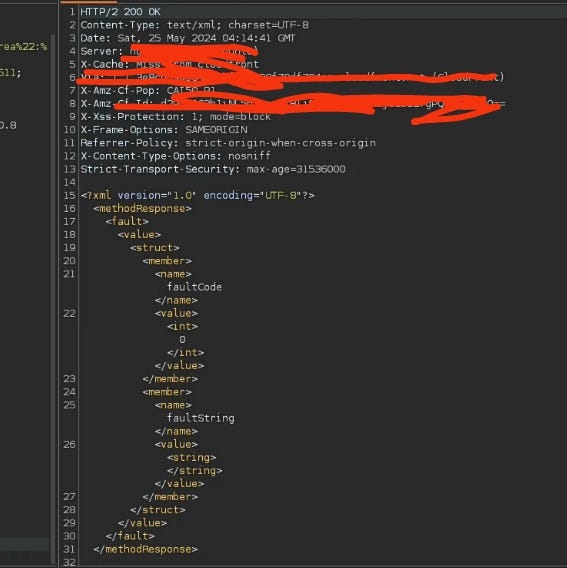Image resolution: width=567 pixels, height=568 pixels.
Task: Click the closing methodResponse tag
Action: pos(145,549)
